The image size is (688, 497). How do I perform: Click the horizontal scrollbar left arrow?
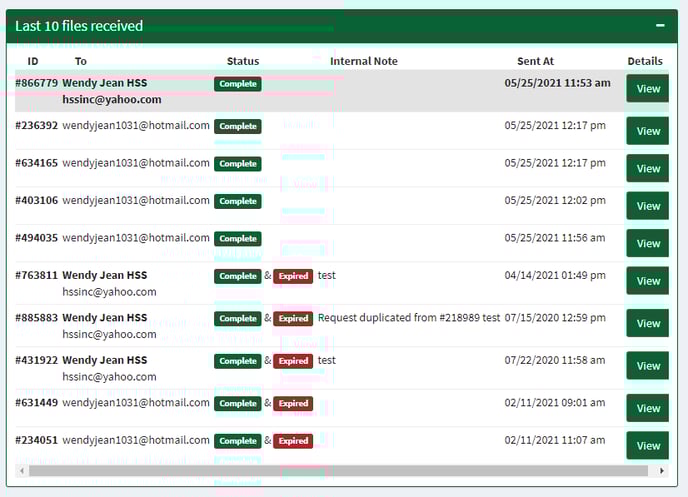(23, 470)
